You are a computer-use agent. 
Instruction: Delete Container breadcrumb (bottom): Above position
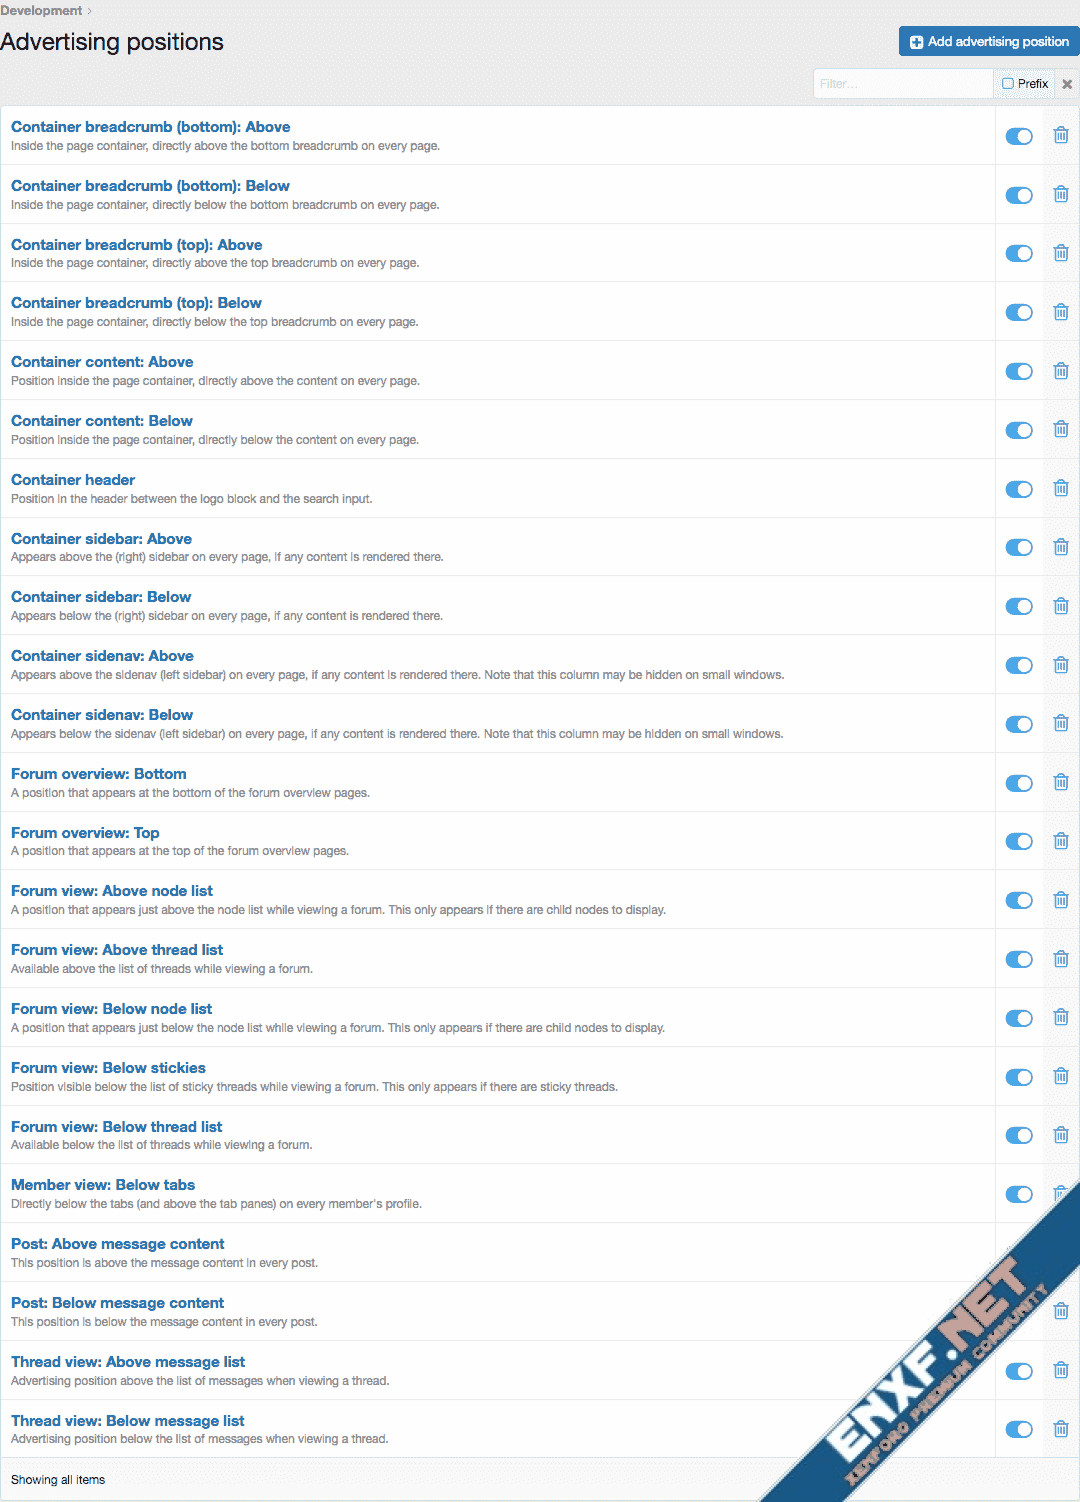click(x=1061, y=135)
